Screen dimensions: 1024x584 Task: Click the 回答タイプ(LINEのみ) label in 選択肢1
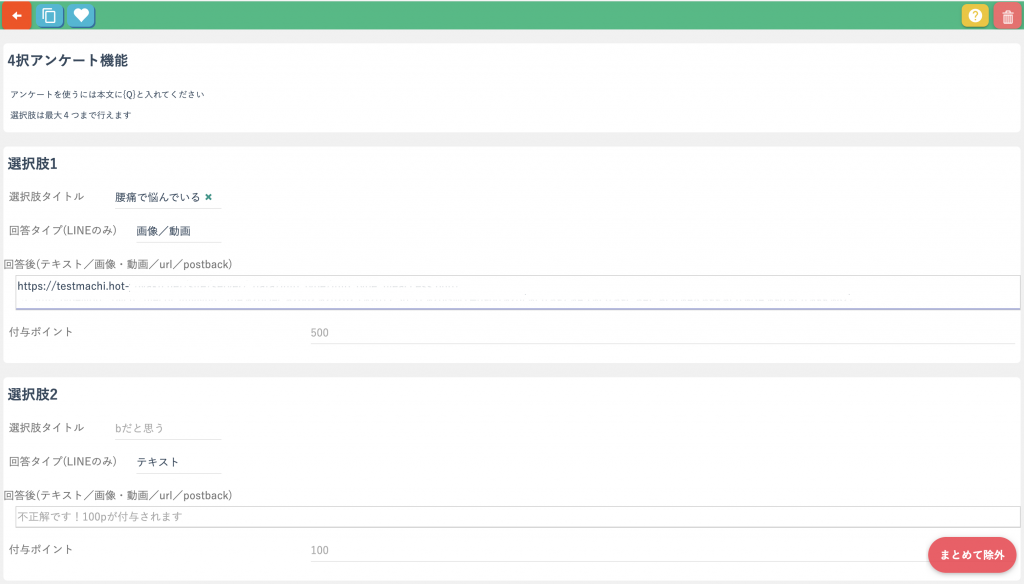[62, 231]
